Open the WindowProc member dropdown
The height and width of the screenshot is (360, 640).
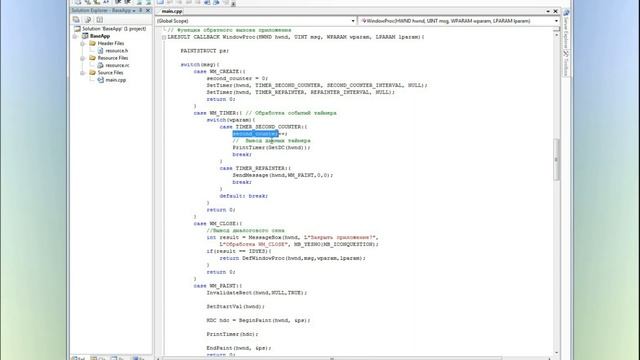pyautogui.click(x=556, y=21)
